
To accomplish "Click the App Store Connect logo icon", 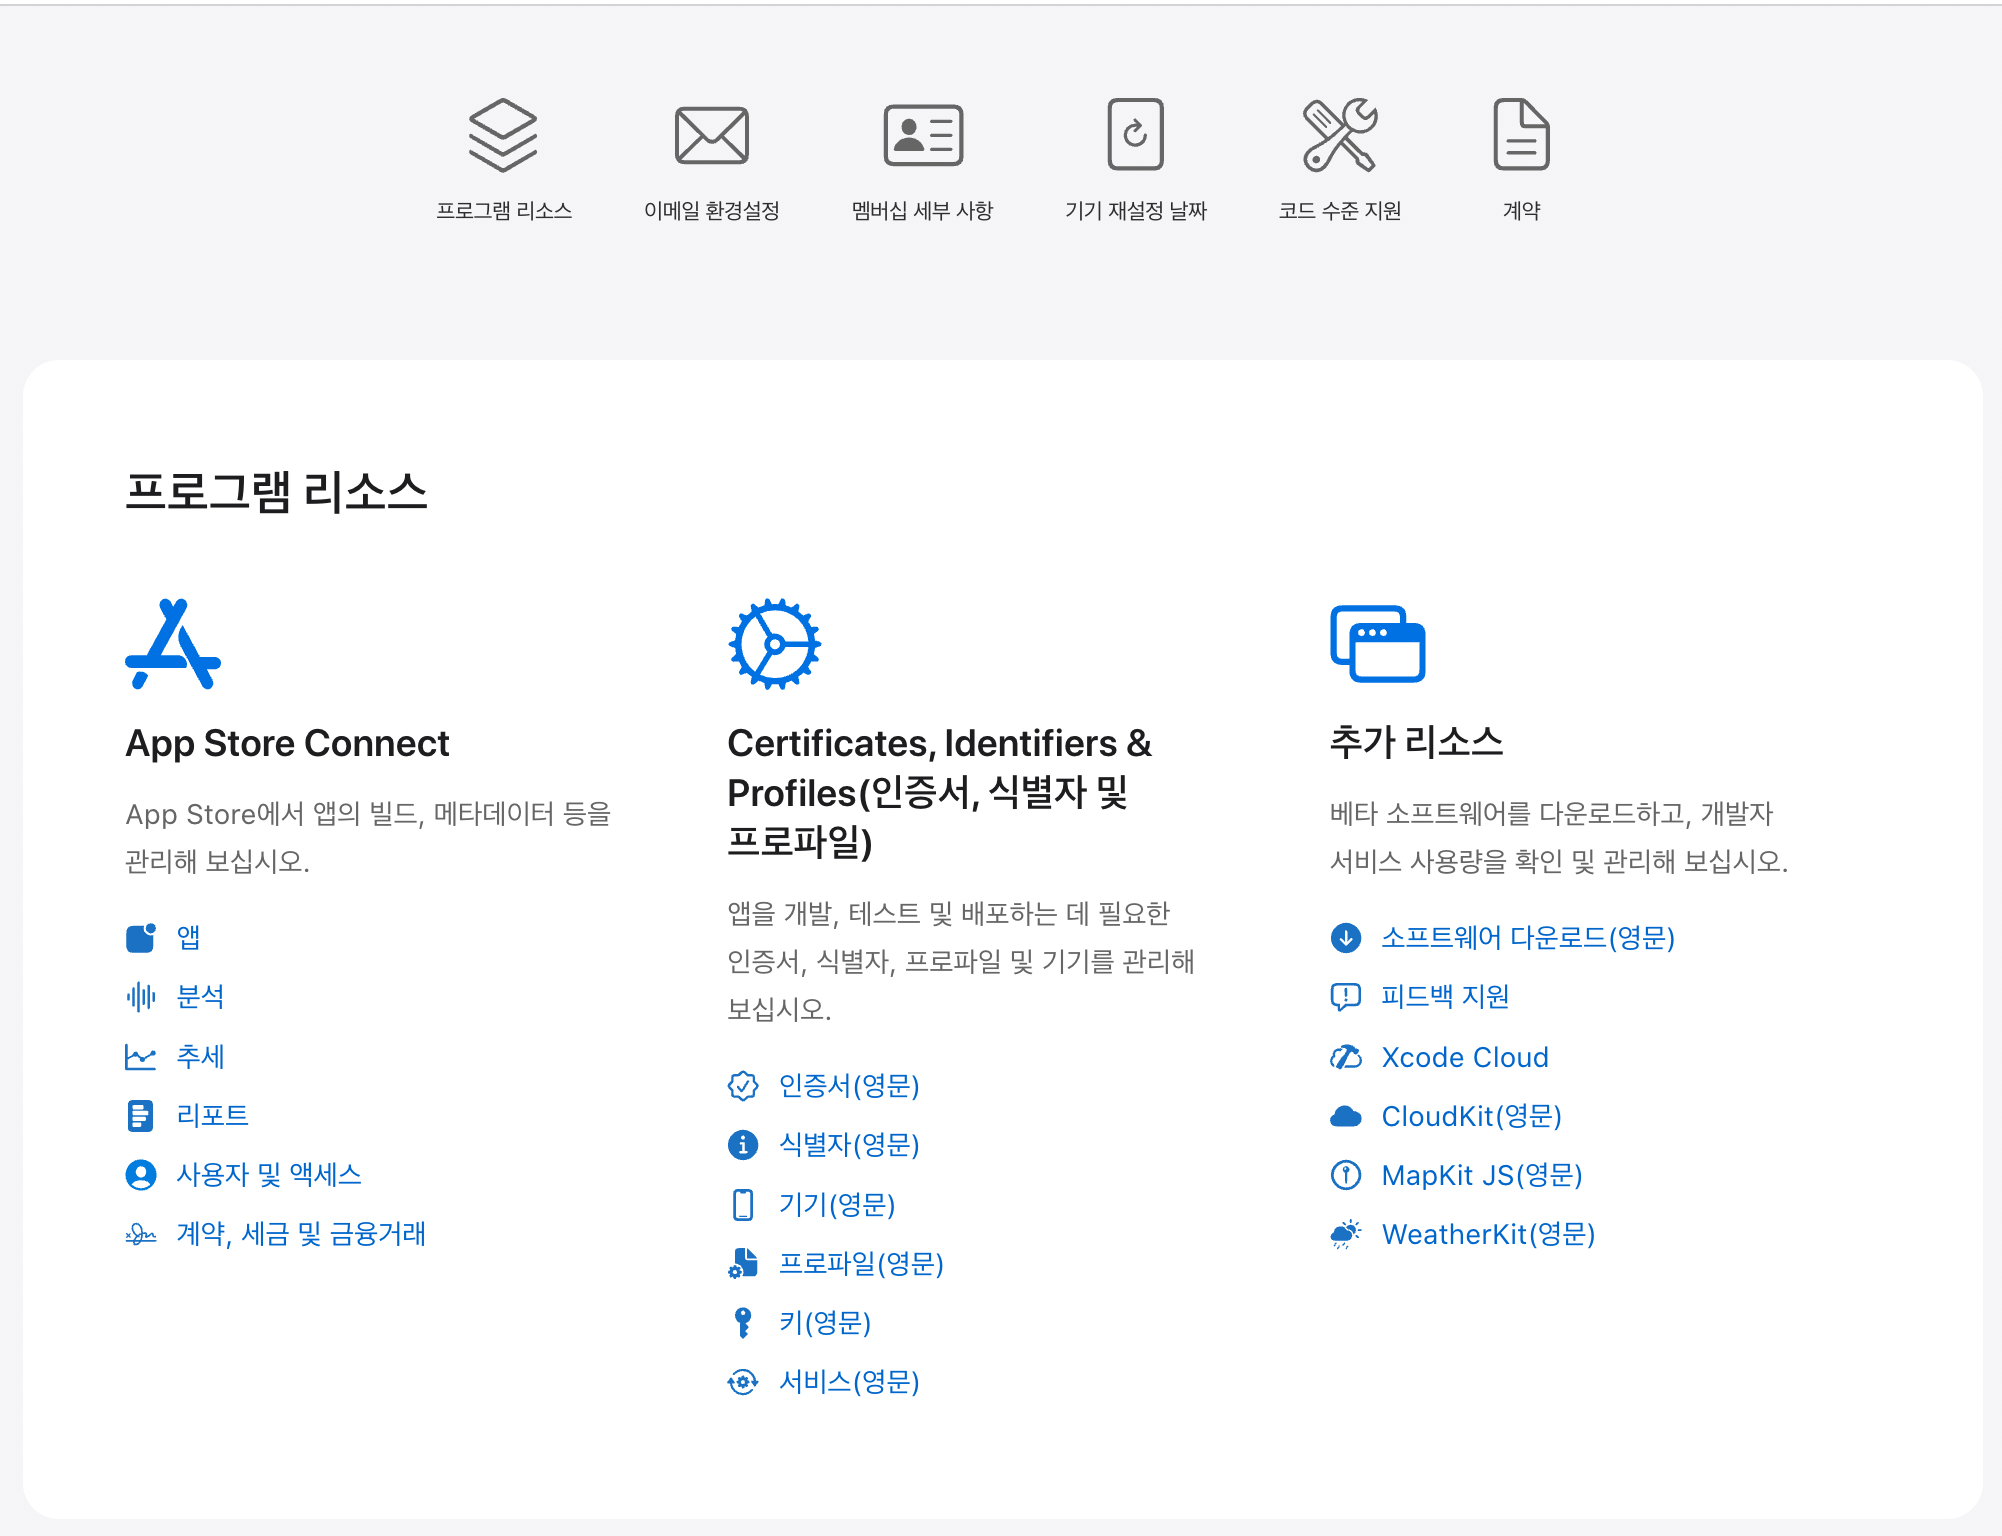I will click(173, 645).
